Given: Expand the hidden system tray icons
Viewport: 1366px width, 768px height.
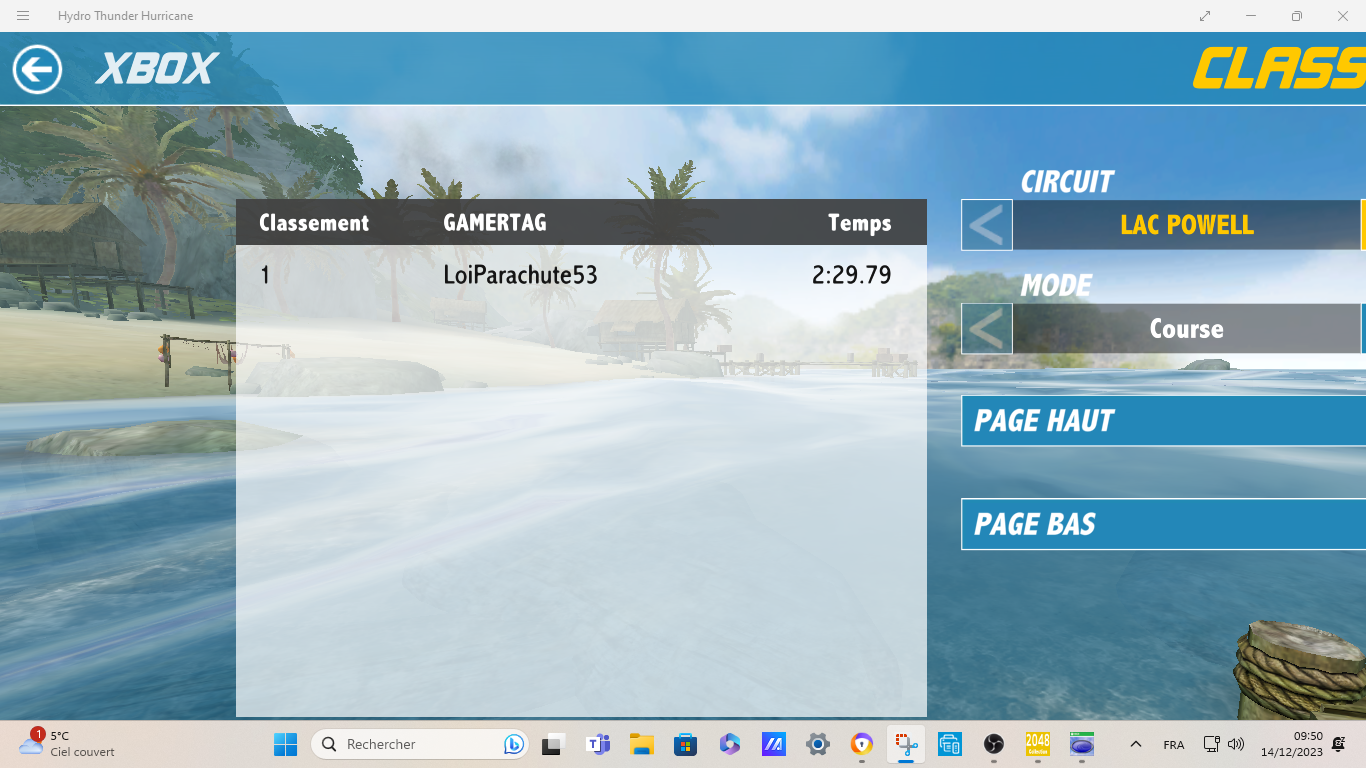Looking at the screenshot, I should pyautogui.click(x=1135, y=744).
